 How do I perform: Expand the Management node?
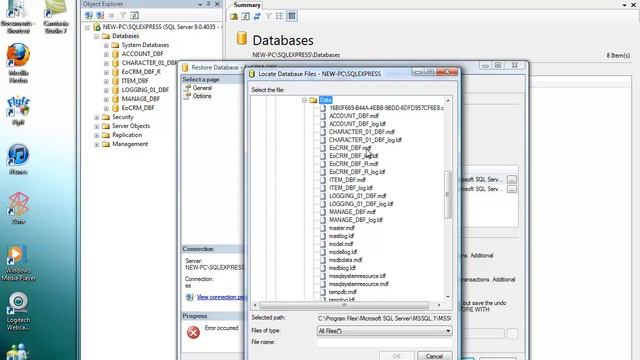point(97,144)
